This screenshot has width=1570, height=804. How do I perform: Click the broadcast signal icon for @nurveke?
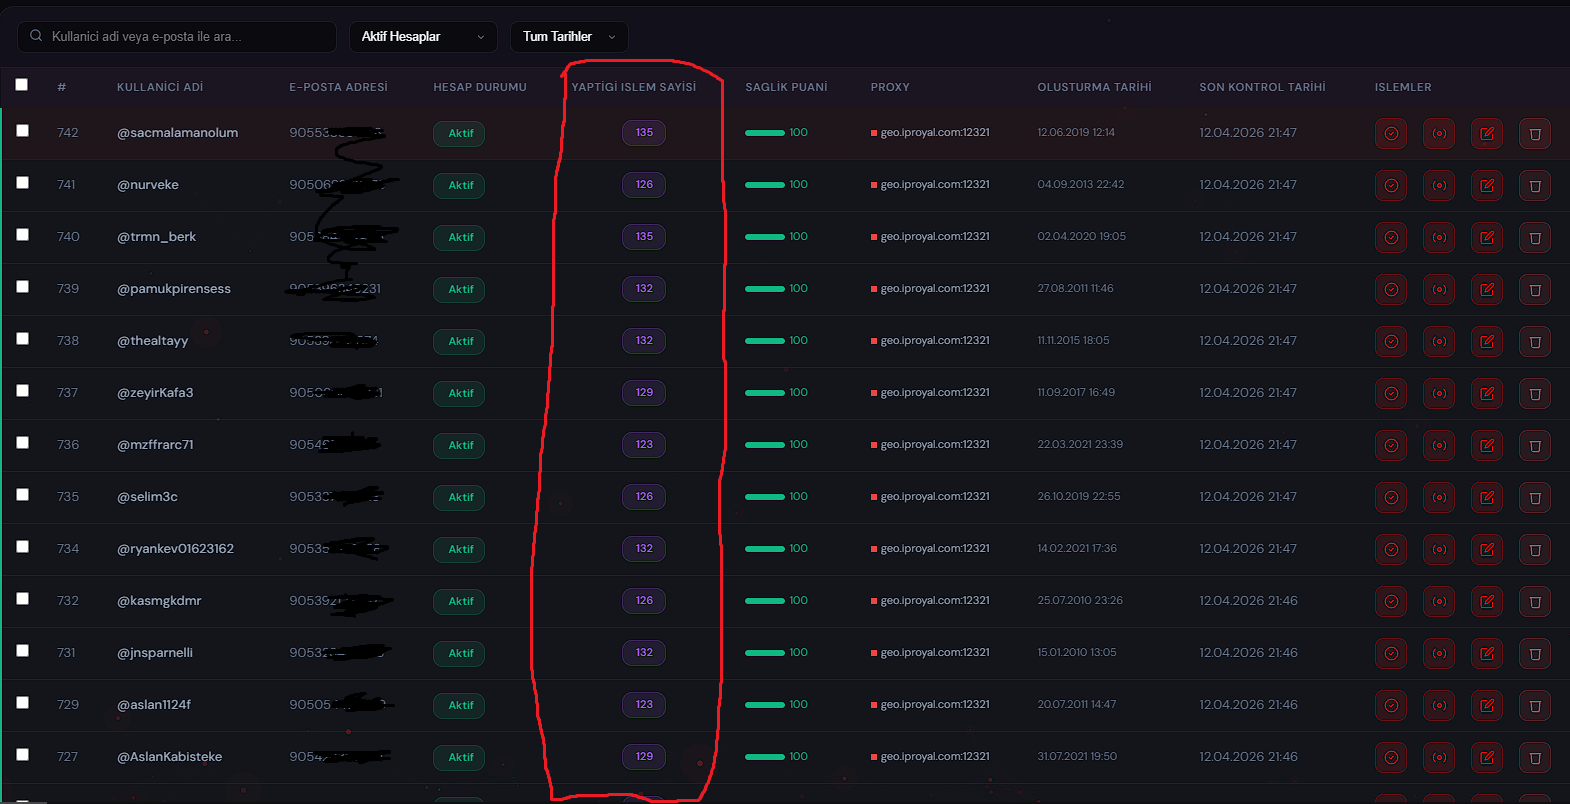point(1439,185)
